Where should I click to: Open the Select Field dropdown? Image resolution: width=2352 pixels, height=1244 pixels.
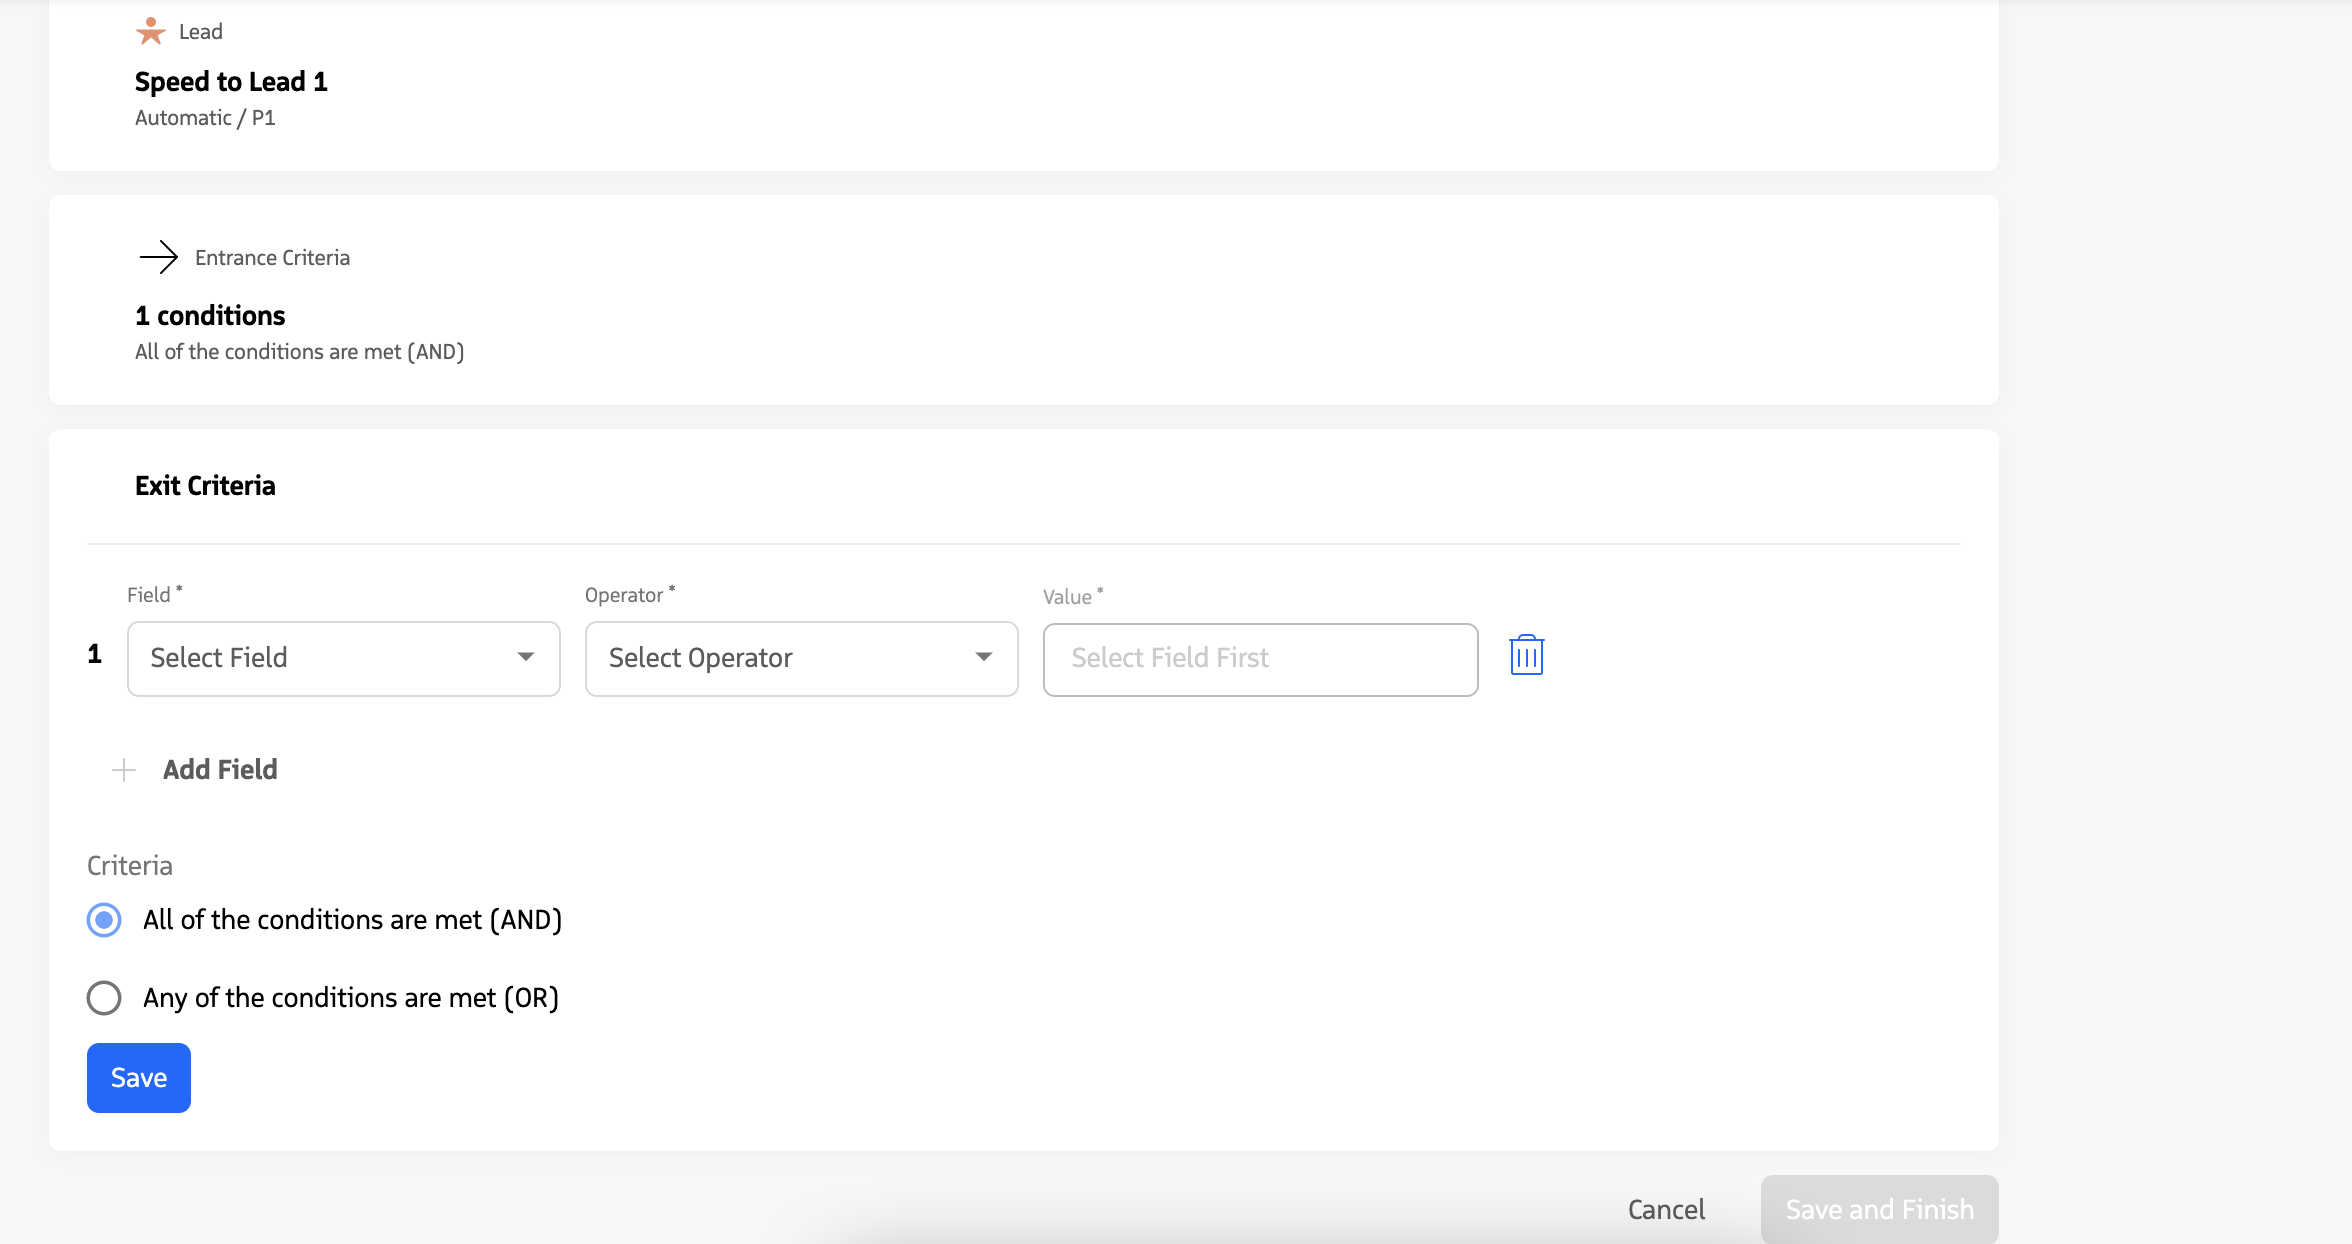344,658
